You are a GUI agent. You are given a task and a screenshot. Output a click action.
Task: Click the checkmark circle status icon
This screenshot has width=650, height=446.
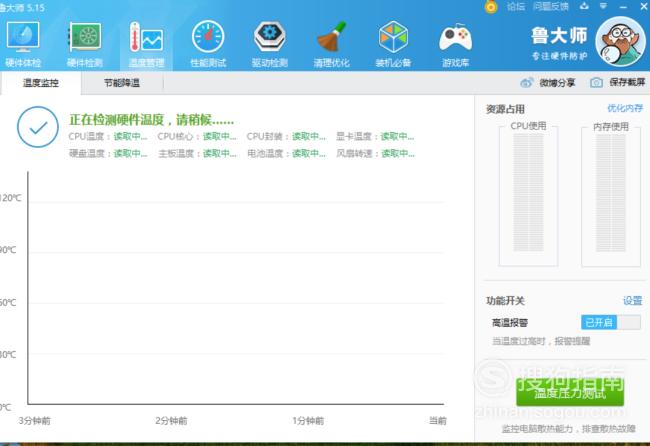point(38,127)
